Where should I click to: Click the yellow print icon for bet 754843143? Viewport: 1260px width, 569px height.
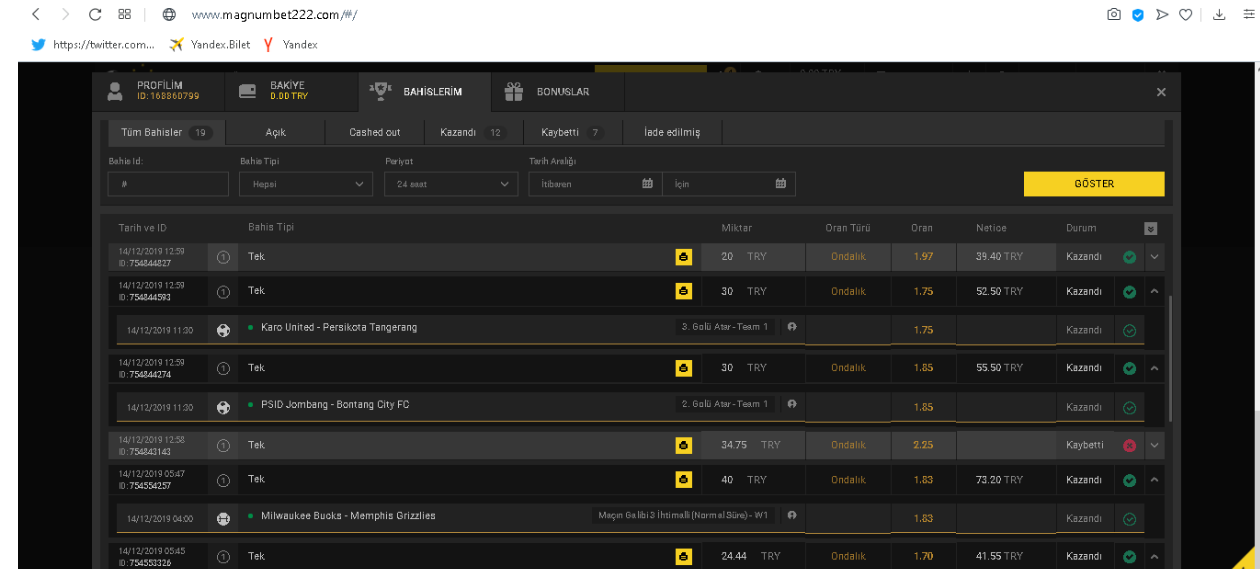(x=683, y=445)
